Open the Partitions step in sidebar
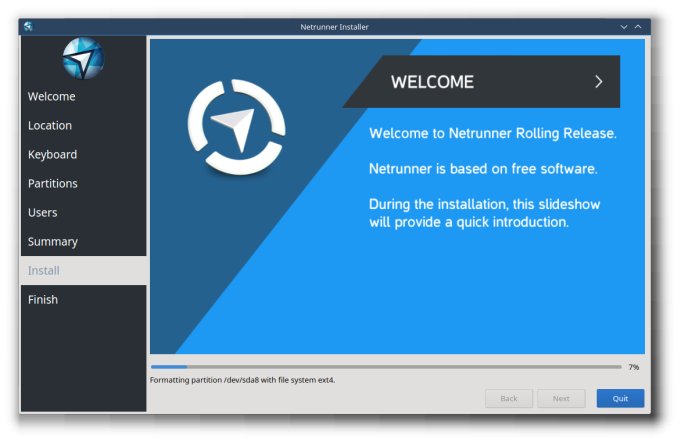This screenshot has height=443, width=680. coord(83,183)
